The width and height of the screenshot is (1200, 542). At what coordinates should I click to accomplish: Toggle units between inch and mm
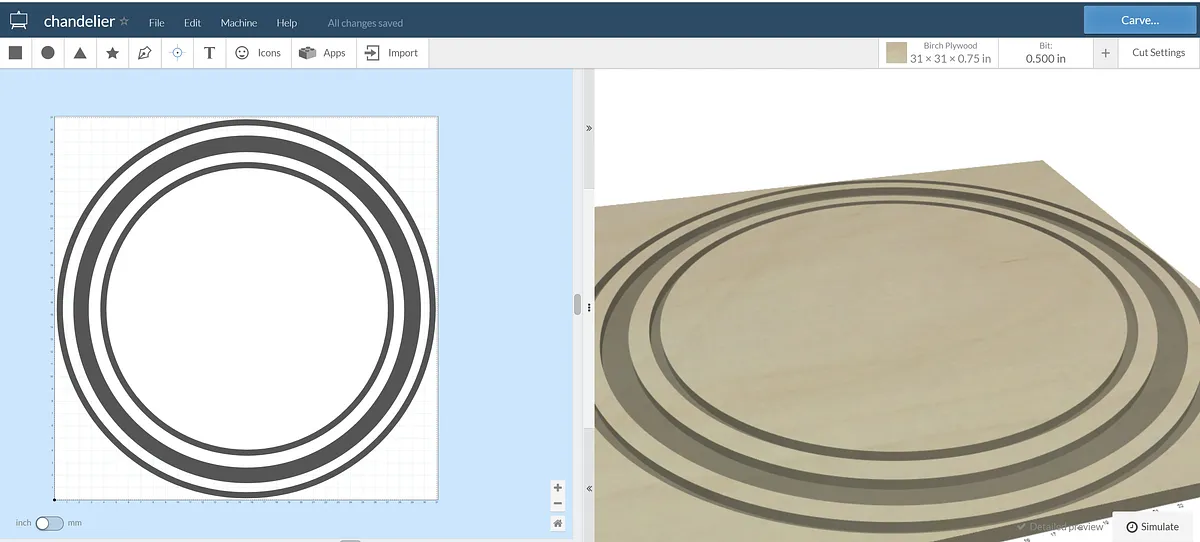pos(49,523)
